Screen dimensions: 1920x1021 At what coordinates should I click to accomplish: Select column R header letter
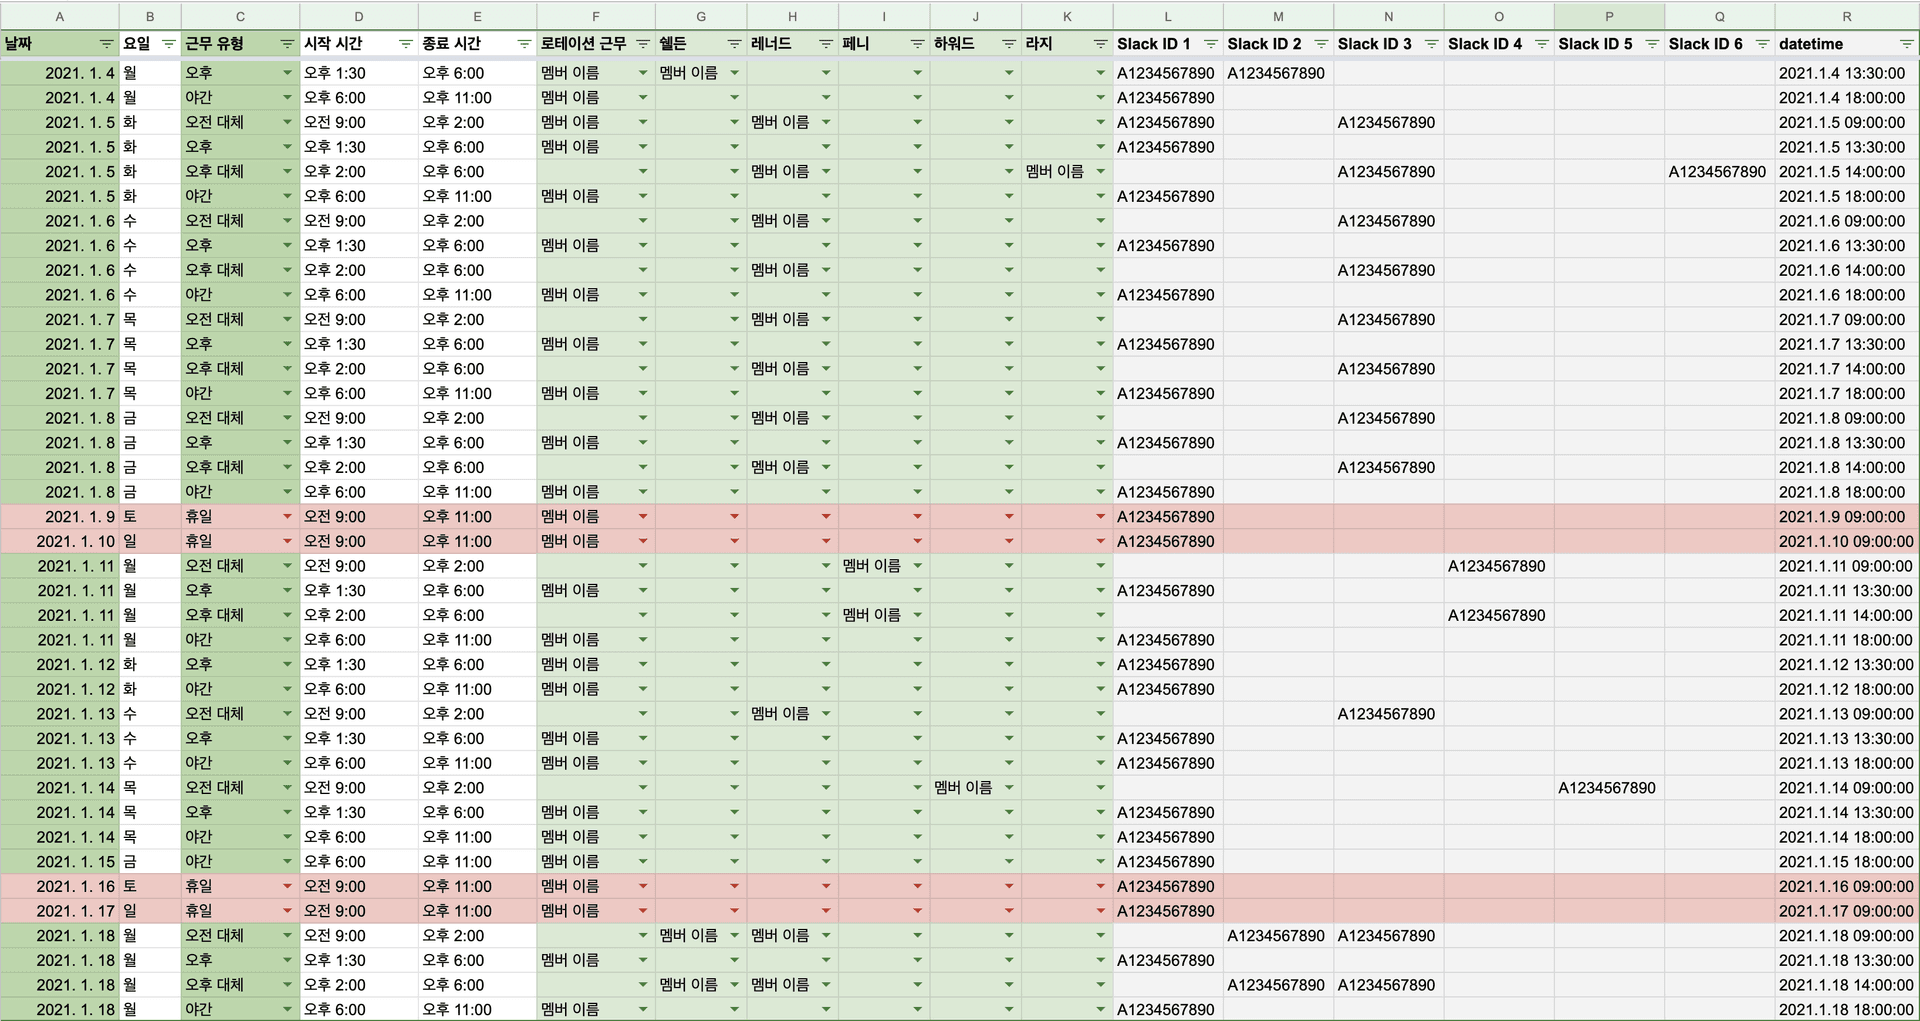coord(1846,16)
